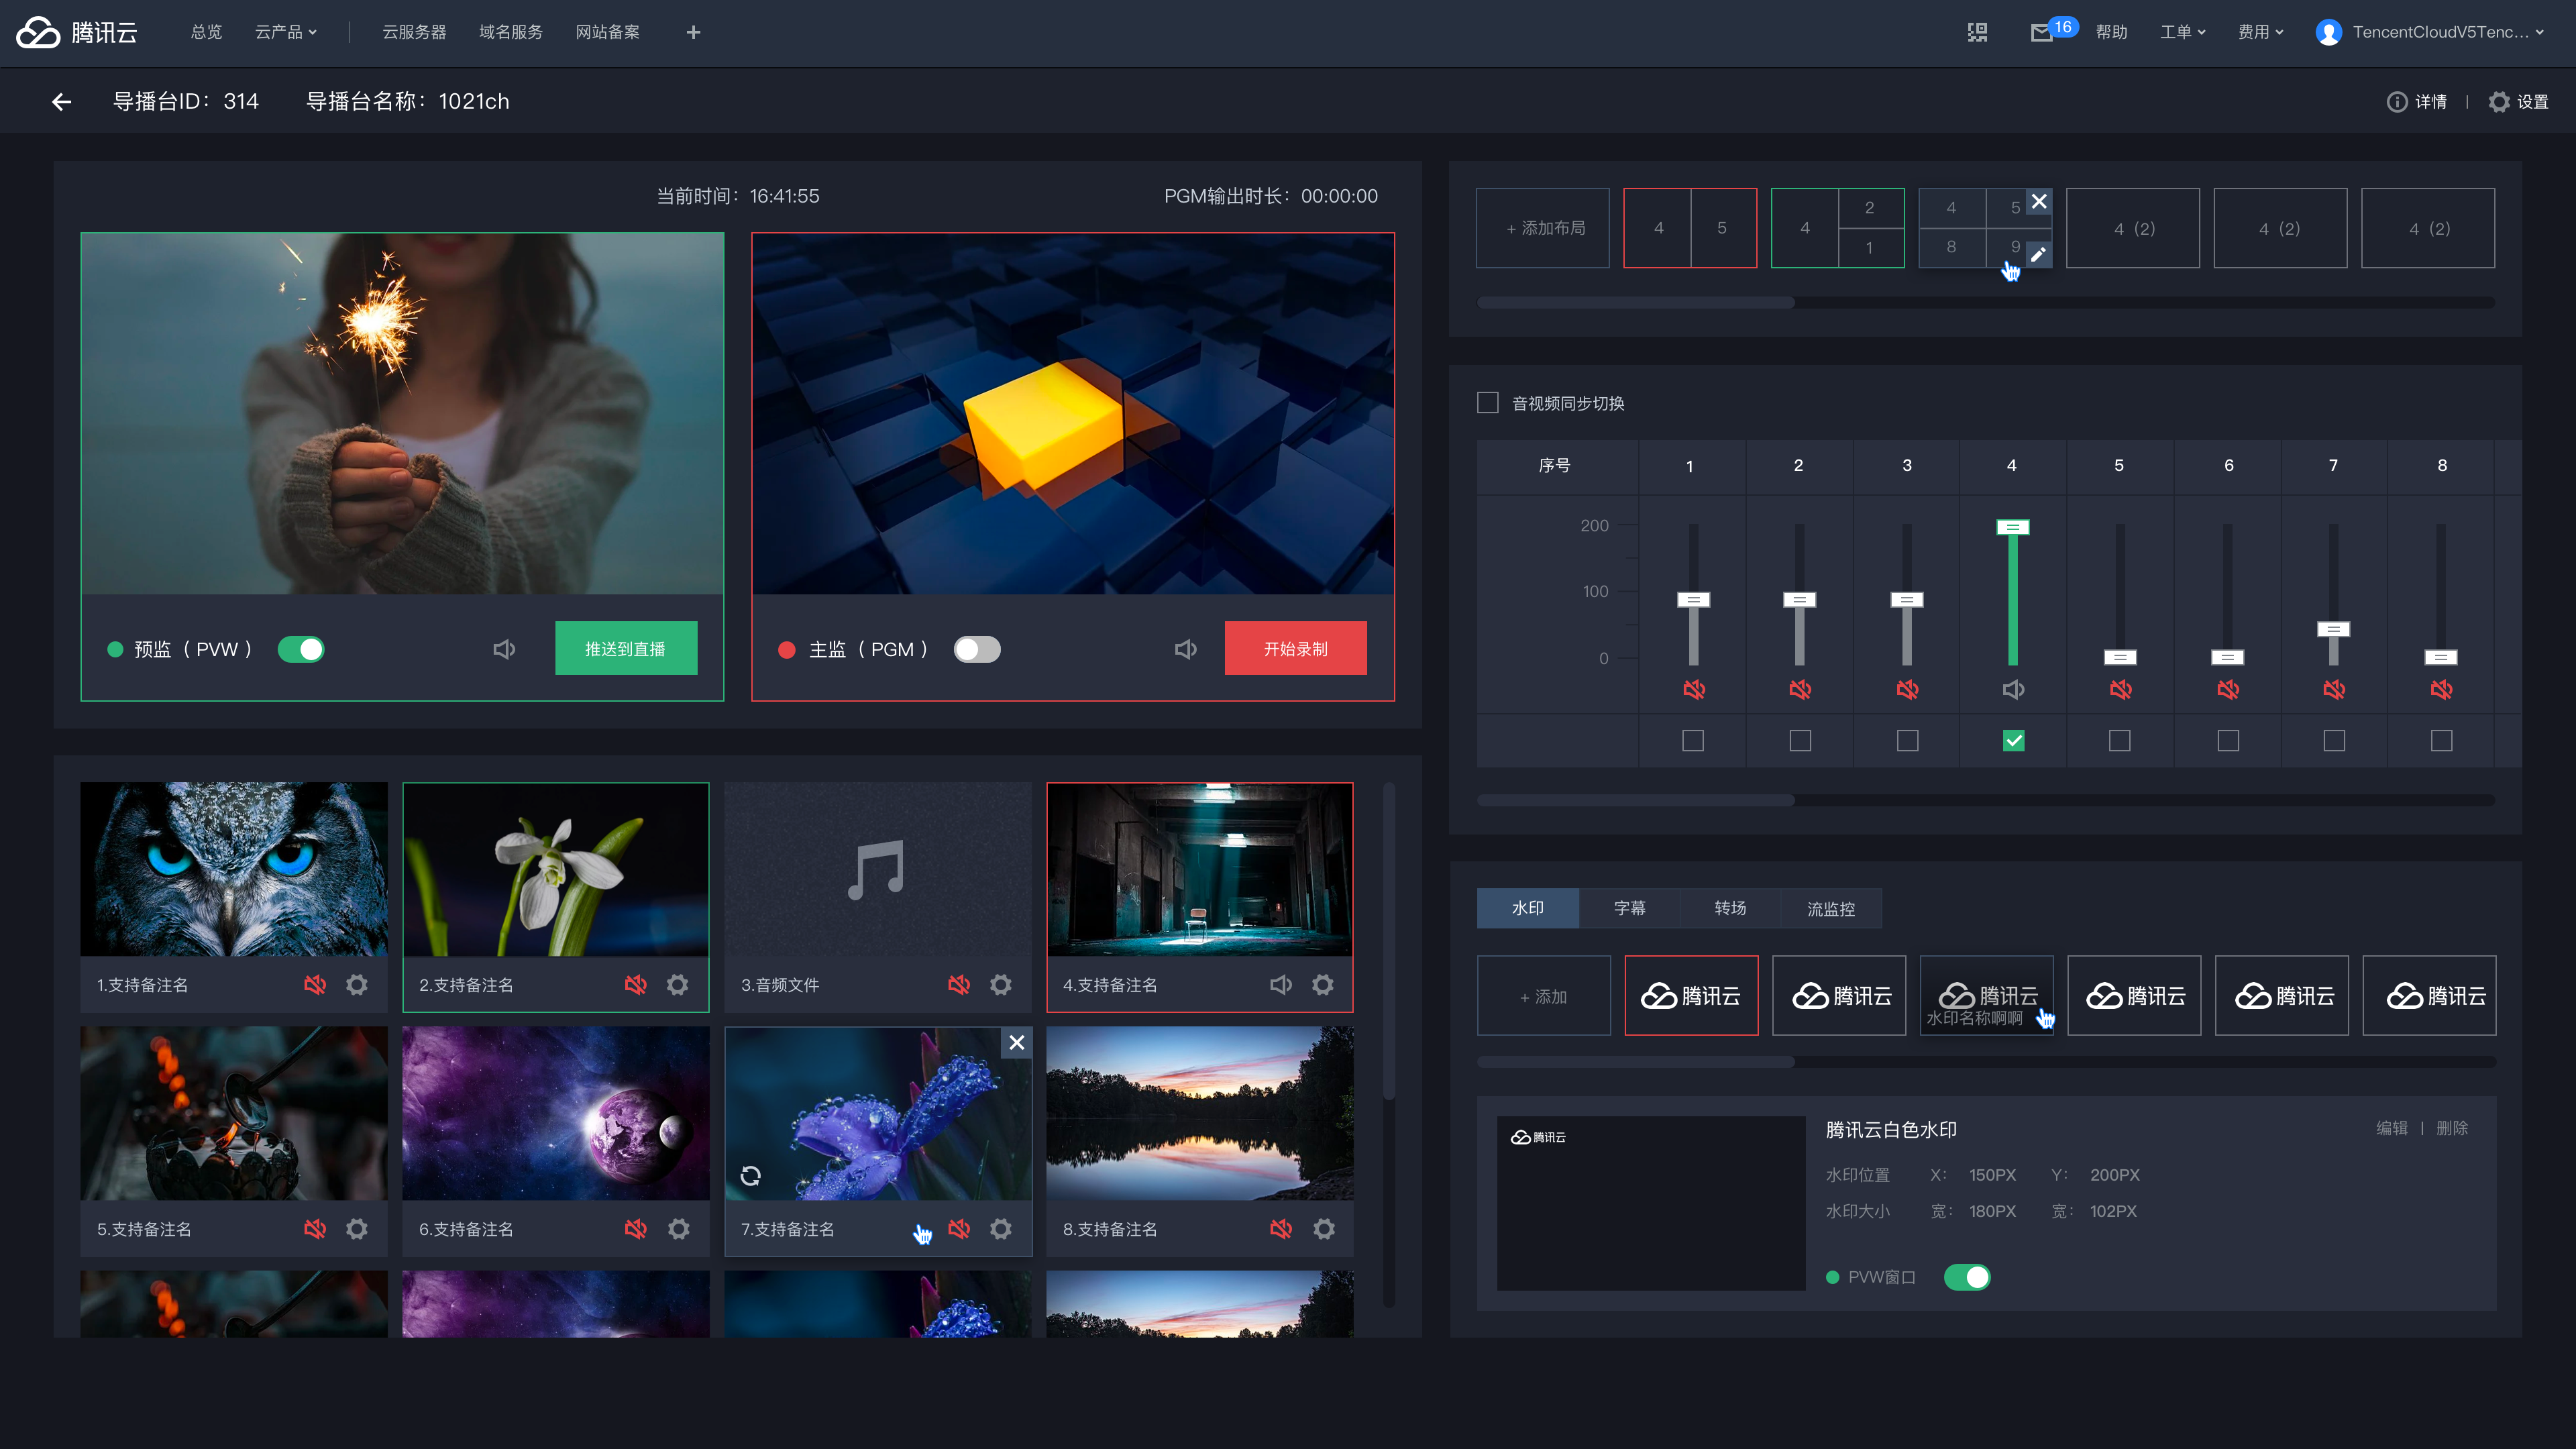Turn off the PVW preview toggle

301,649
